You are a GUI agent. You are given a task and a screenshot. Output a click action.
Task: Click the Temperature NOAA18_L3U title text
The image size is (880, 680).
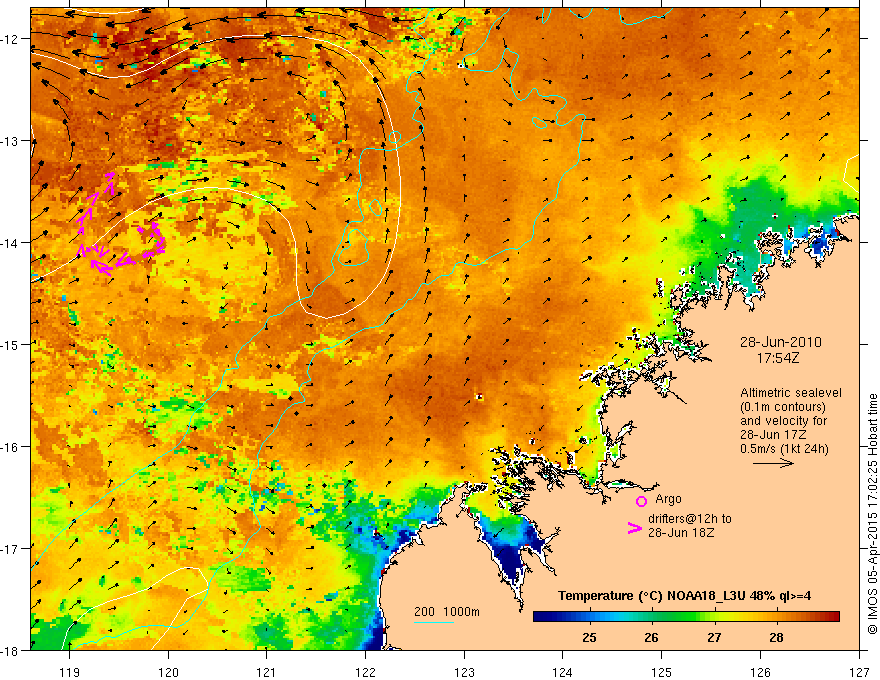pos(684,596)
